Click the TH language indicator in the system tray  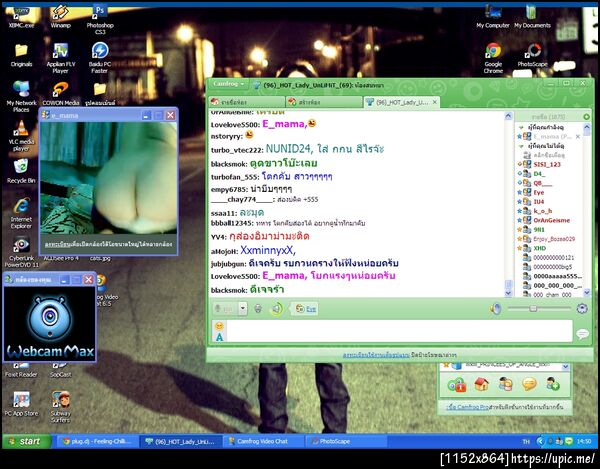526,441
